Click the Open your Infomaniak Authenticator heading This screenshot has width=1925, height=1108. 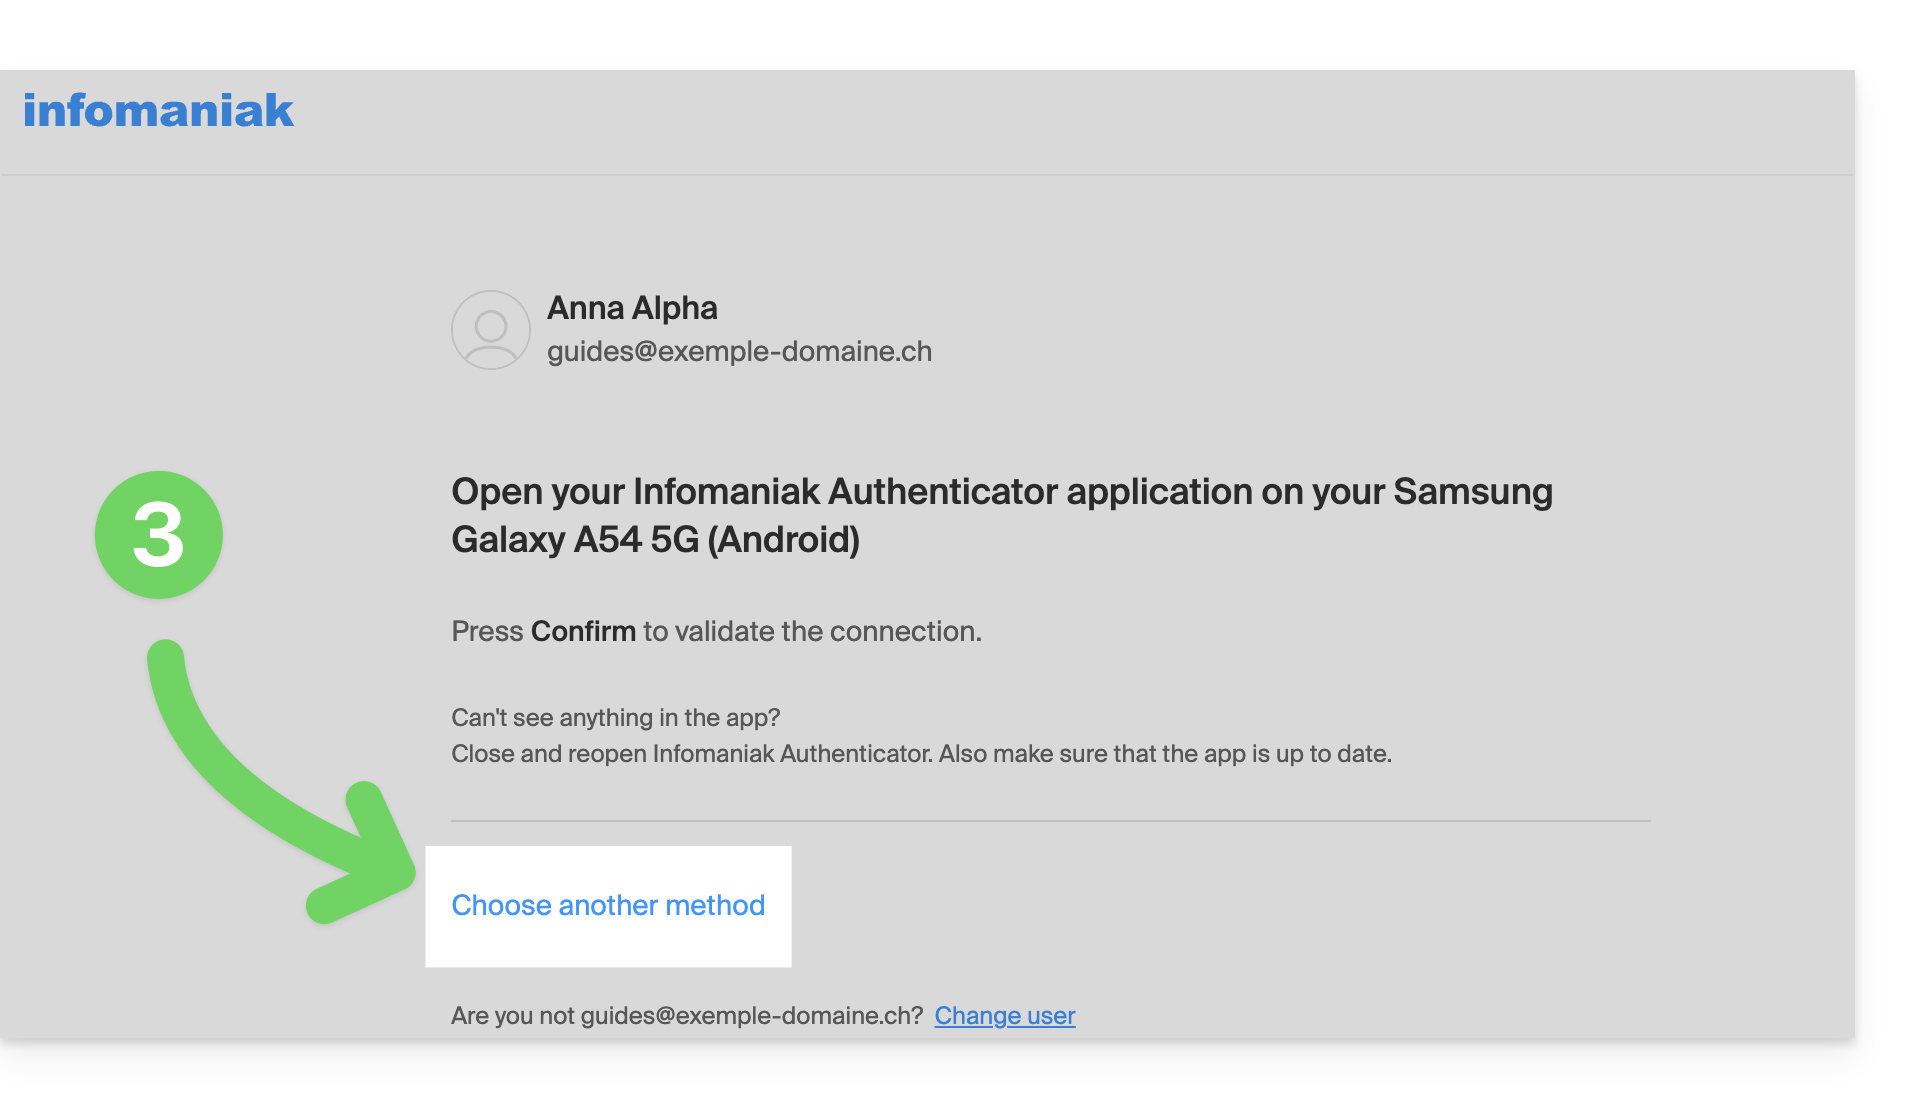[1002, 516]
